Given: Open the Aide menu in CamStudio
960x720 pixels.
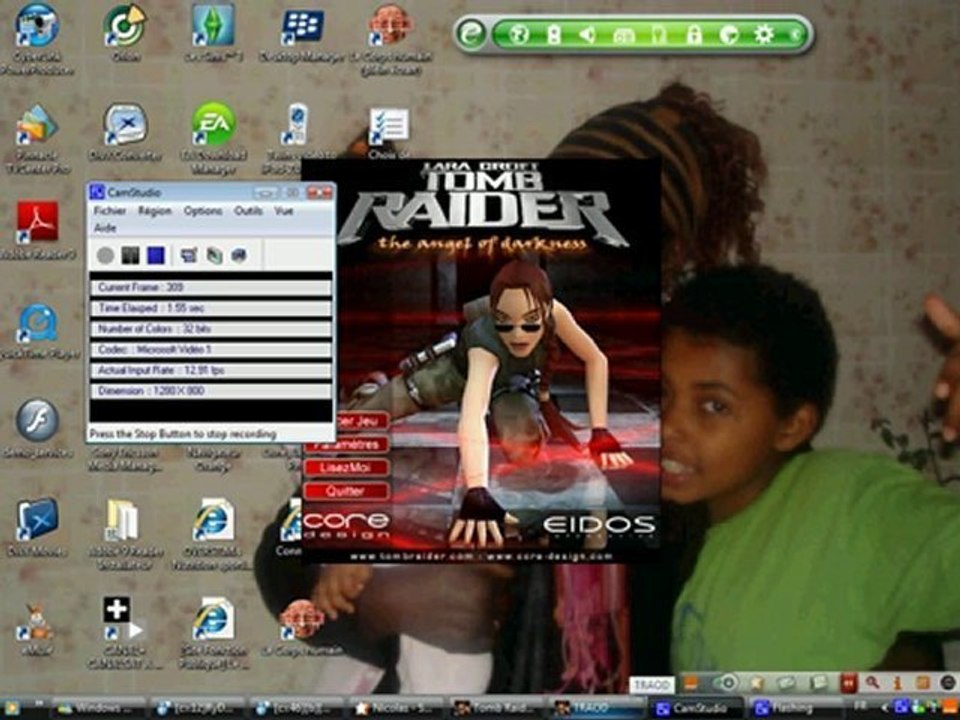Looking at the screenshot, I should click(x=105, y=228).
